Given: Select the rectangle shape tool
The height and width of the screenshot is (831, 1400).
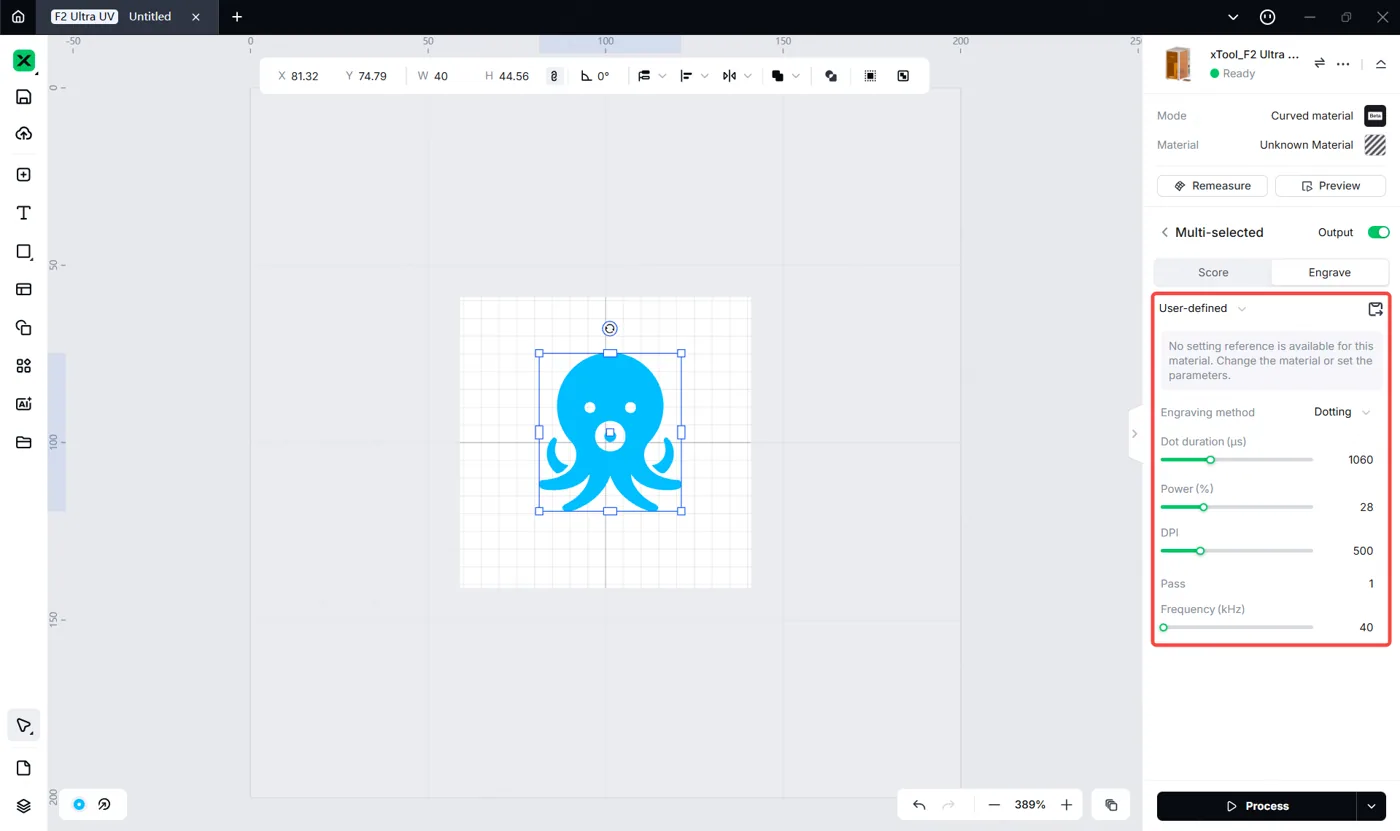Looking at the screenshot, I should click(24, 252).
